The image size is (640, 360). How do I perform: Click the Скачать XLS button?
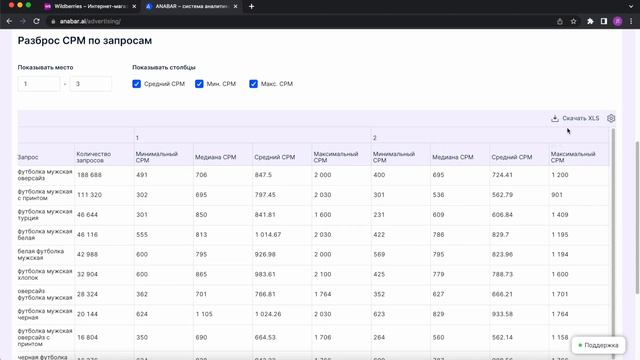[x=575, y=118]
